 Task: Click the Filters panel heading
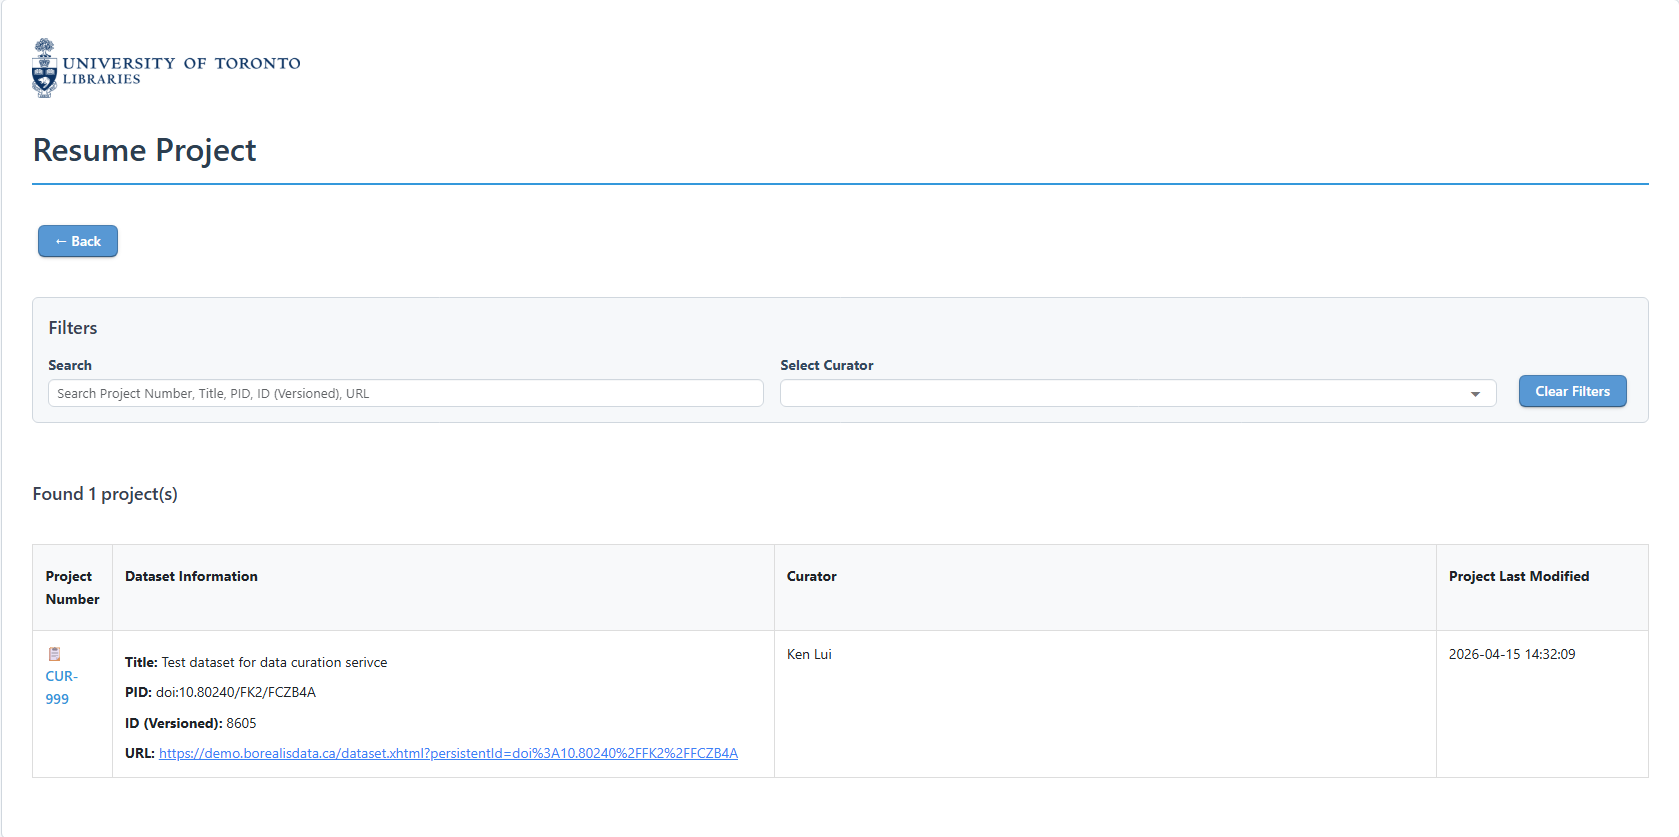[x=73, y=328]
